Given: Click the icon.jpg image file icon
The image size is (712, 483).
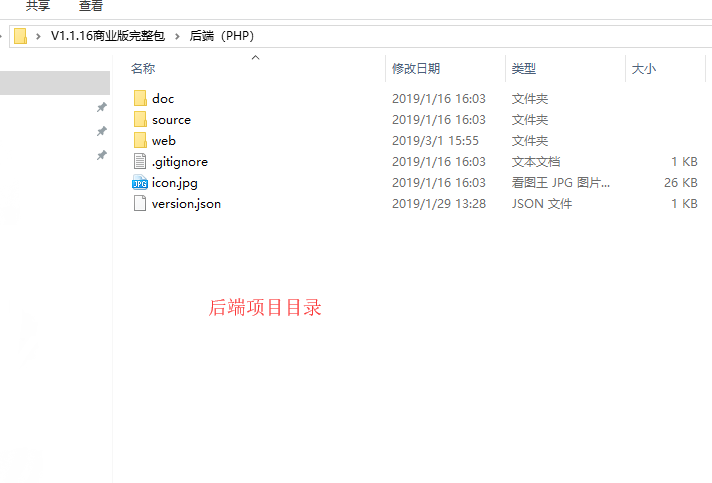Looking at the screenshot, I should point(140,183).
